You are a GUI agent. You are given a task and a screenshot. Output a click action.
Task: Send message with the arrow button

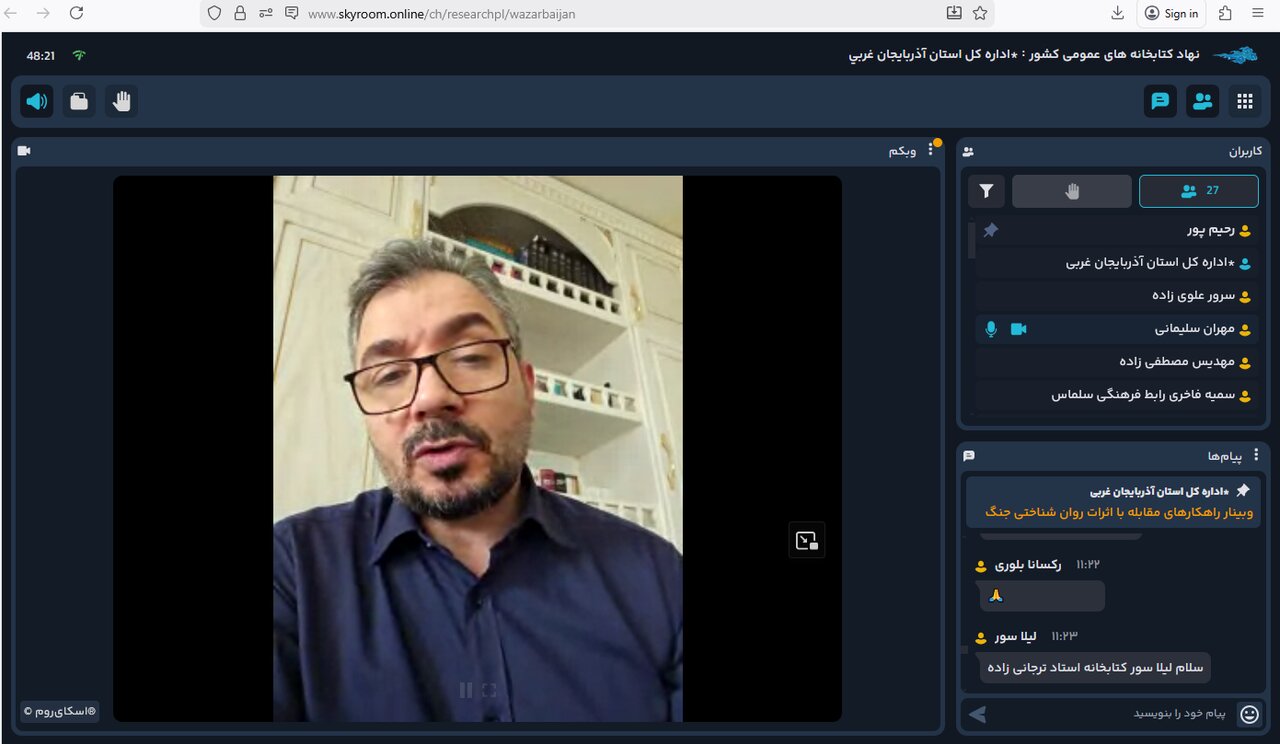pos(978,714)
